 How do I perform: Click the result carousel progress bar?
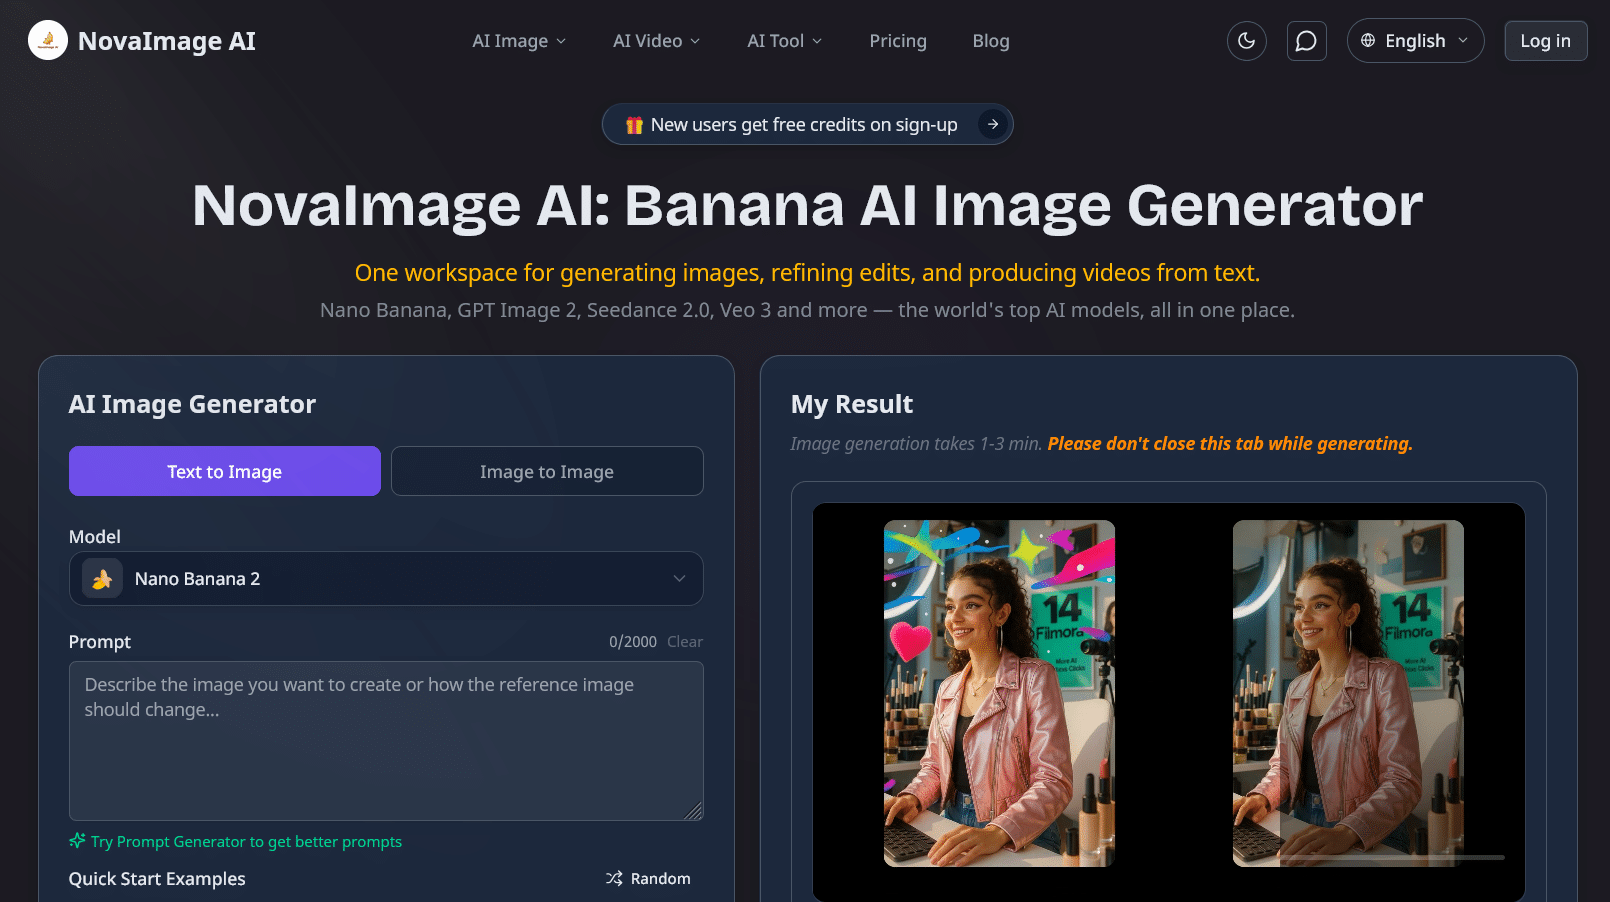point(1392,857)
